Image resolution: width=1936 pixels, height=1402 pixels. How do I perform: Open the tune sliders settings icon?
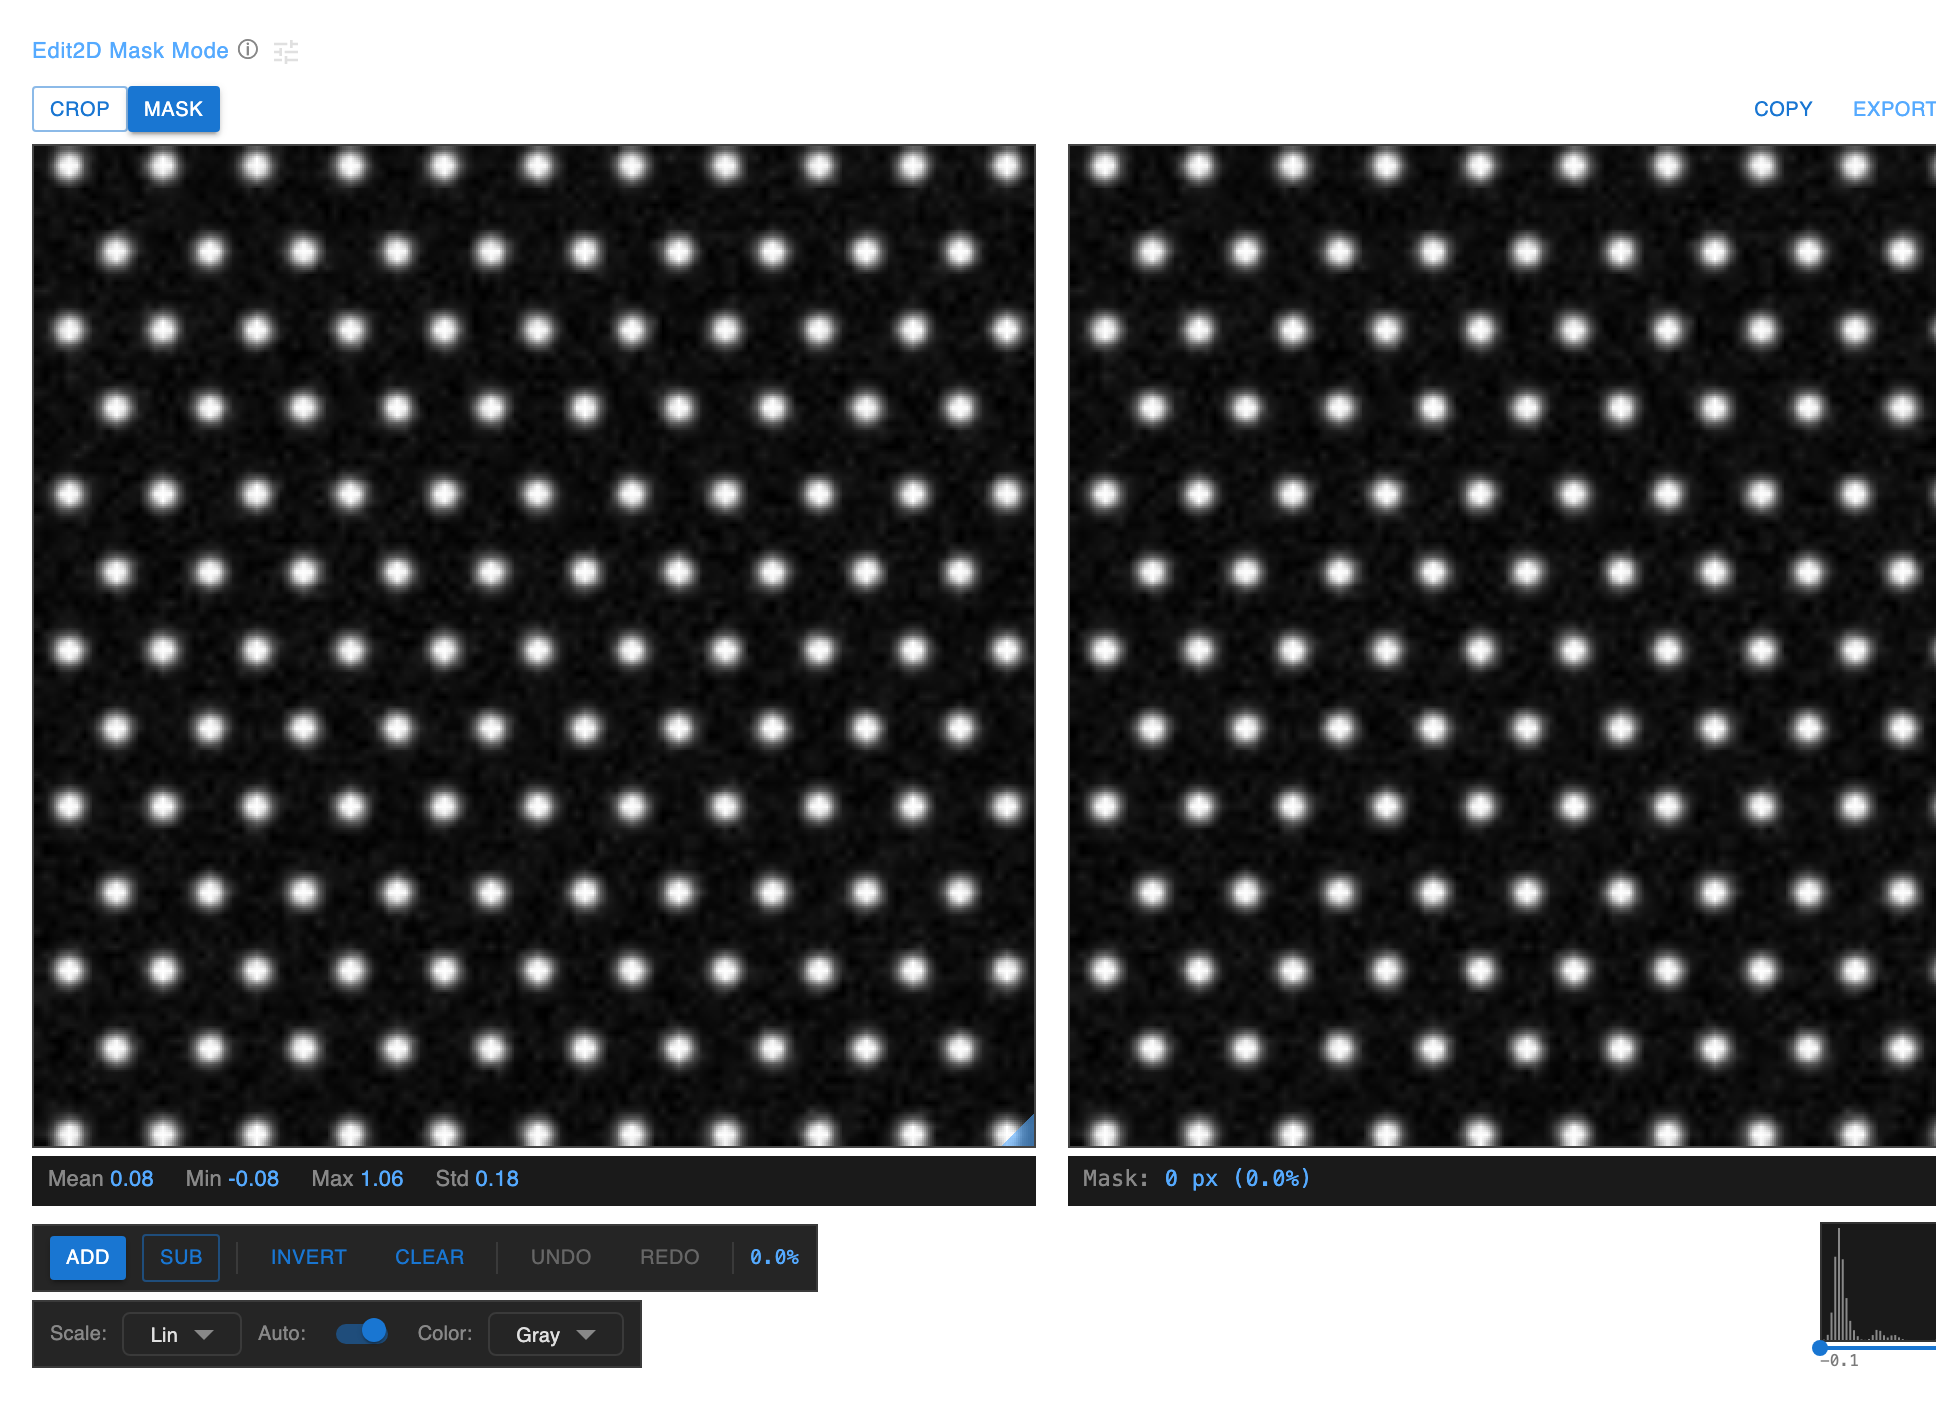point(286,52)
